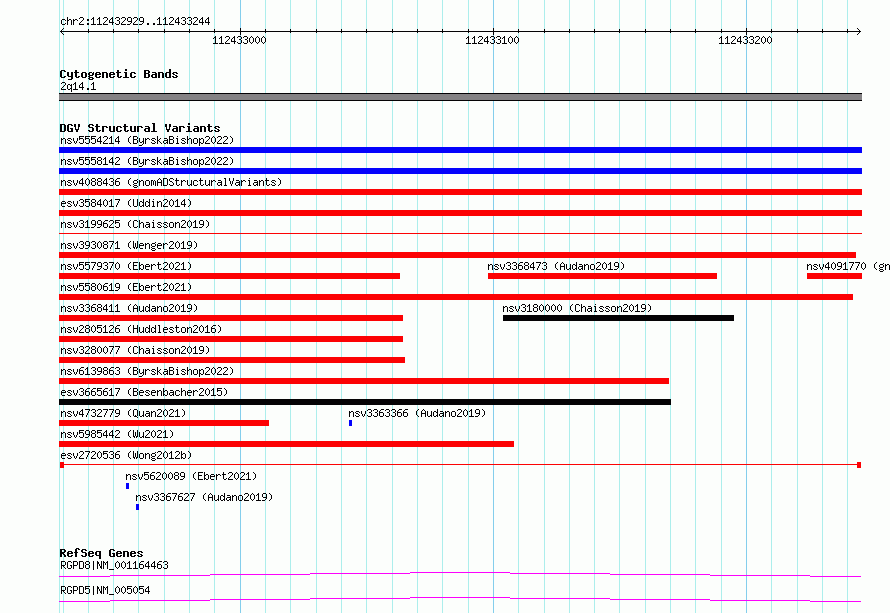Open esv2720536 (Wong2012b) variant label
The height and width of the screenshot is (613, 890).
tap(126, 455)
